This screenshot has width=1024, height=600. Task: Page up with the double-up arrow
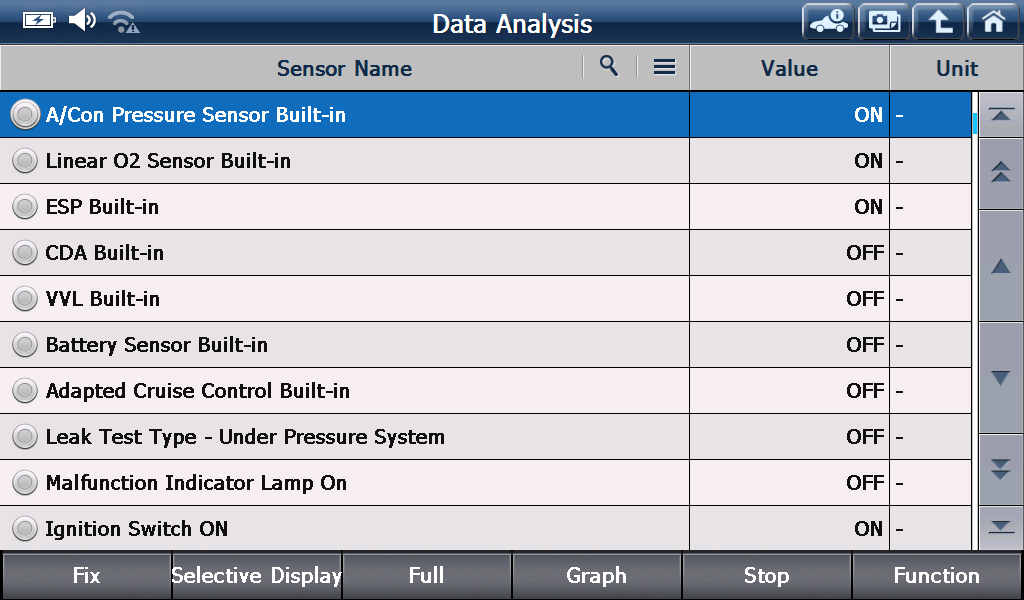coord(1000,173)
